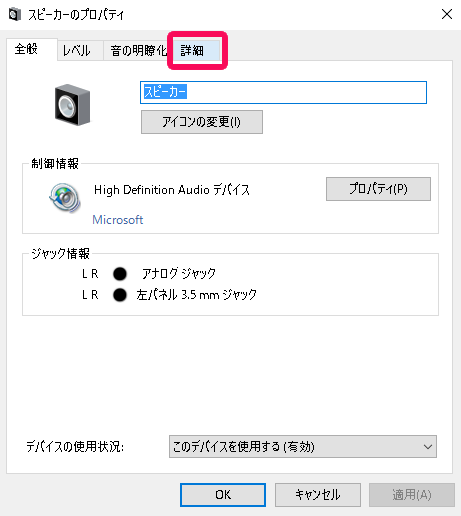Image resolution: width=461 pixels, height=516 pixels.
Task: Close the speaker properties dialog
Action: [x=447, y=14]
